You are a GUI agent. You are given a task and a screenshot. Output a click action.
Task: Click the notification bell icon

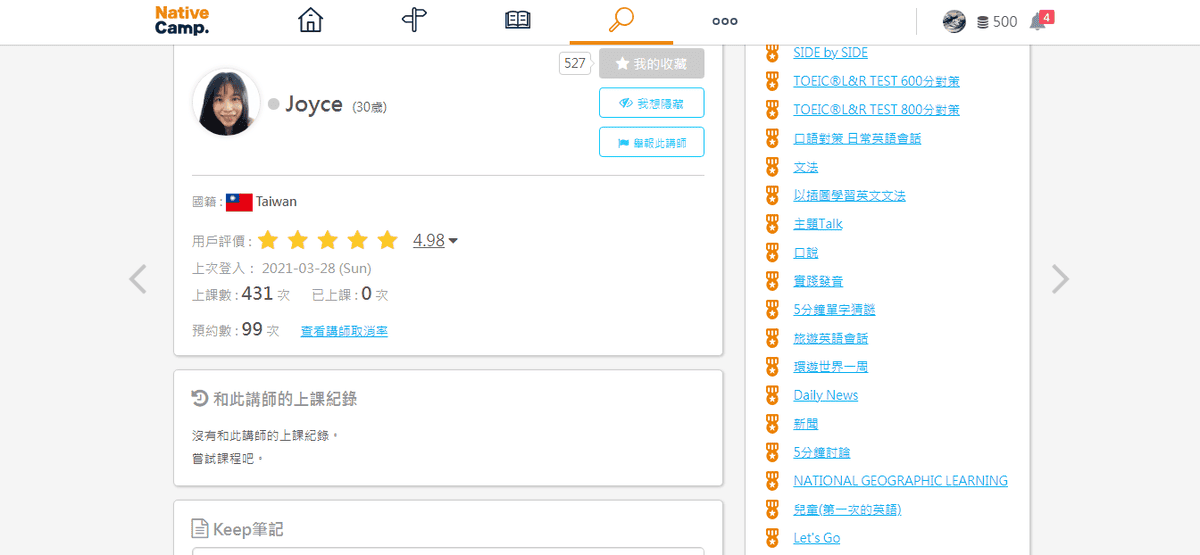tap(1038, 22)
